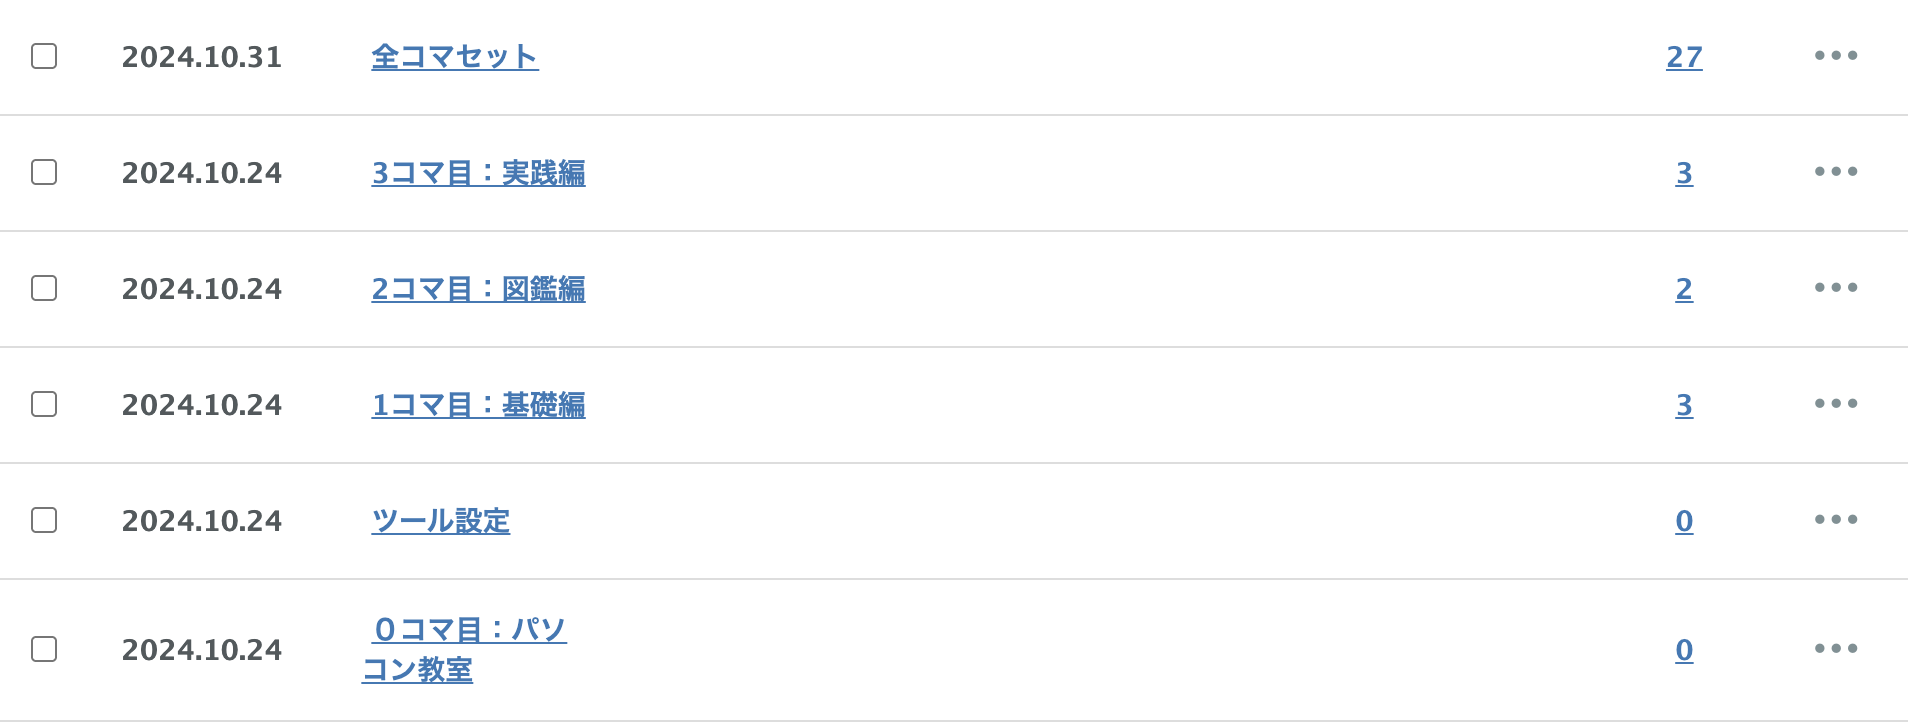The image size is (1908, 724).
Task: Click the 1コマ目：基礎編 title link
Action: (x=478, y=405)
